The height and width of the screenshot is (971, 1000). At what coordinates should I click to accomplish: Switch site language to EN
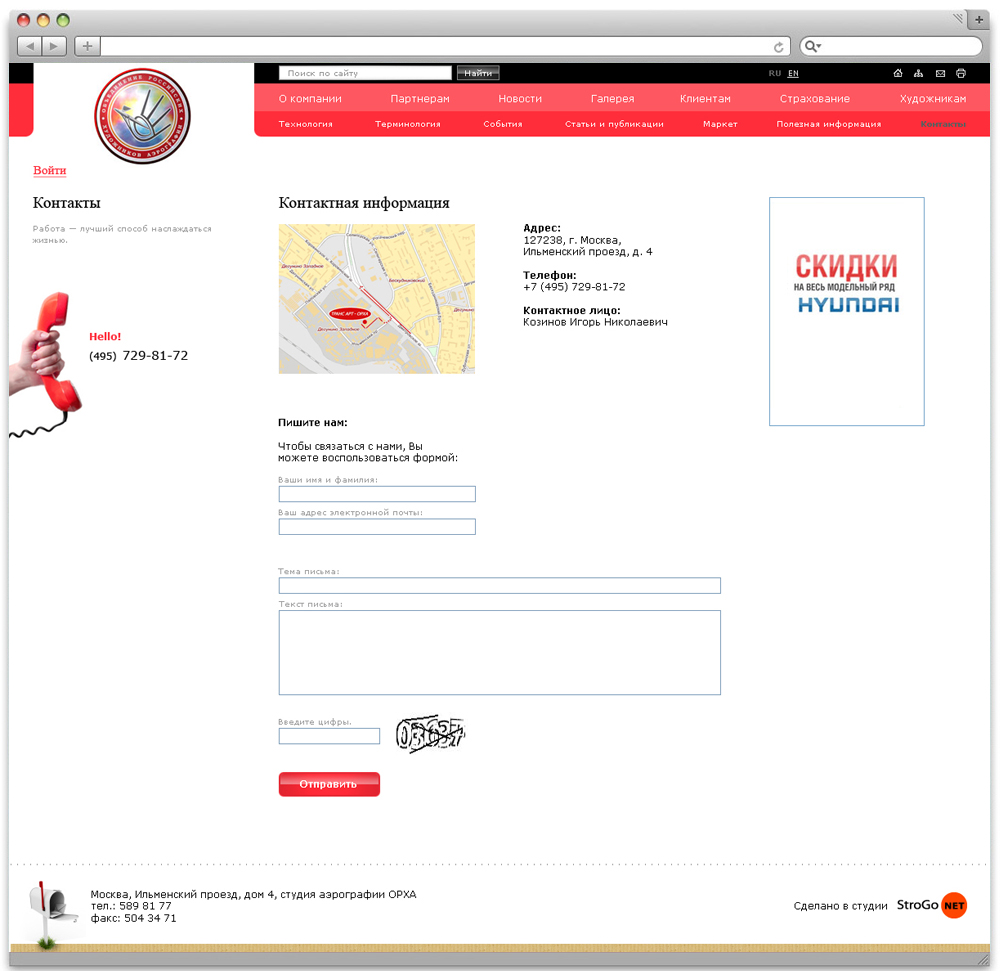pyautogui.click(x=793, y=73)
